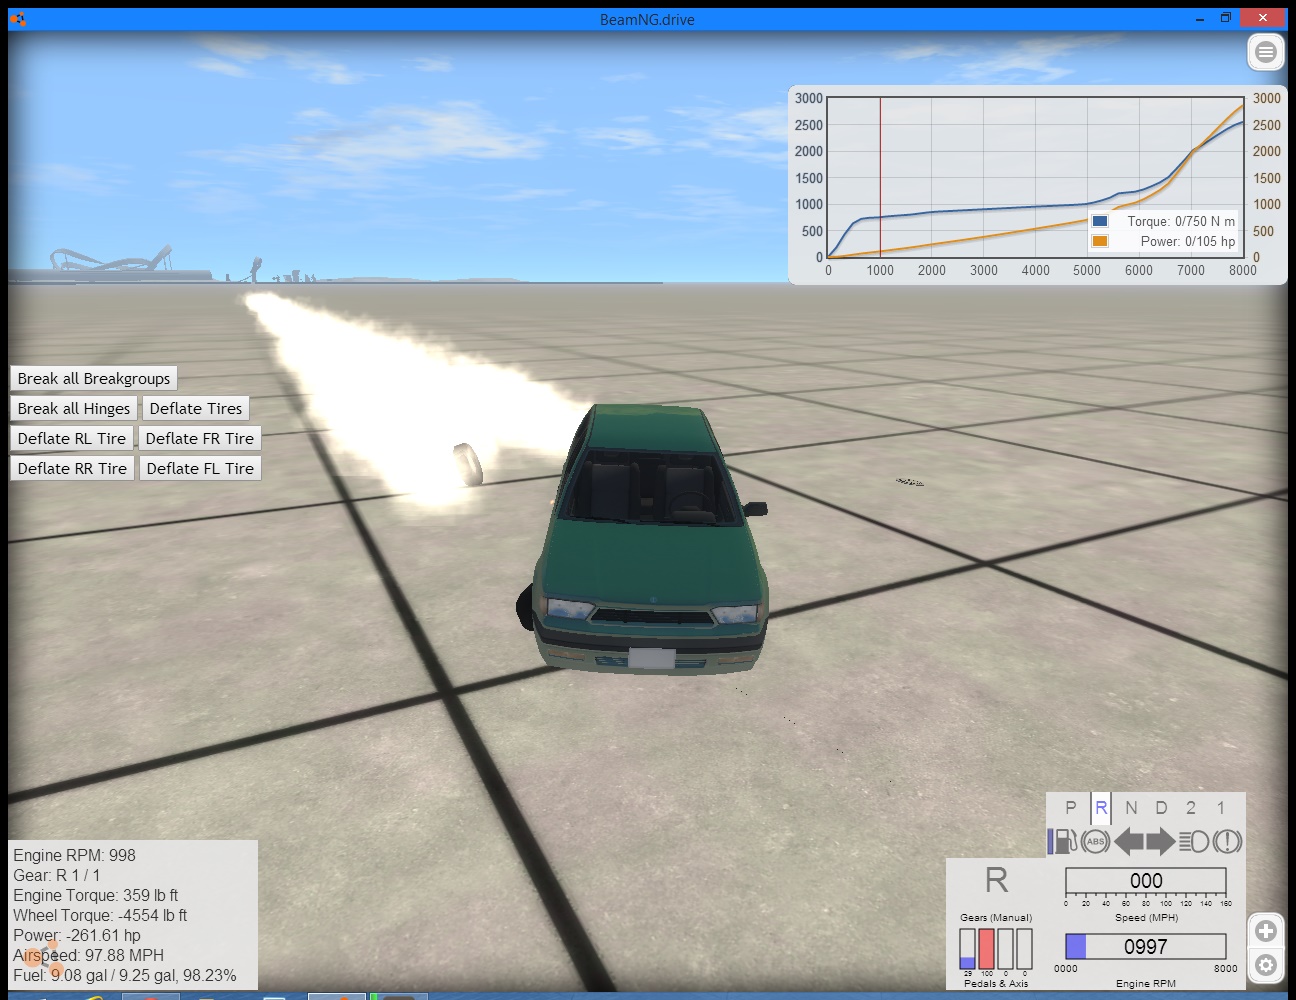Screen dimensions: 1296x1000
Task: Select gear D in shifter
Action: pyautogui.click(x=1161, y=807)
